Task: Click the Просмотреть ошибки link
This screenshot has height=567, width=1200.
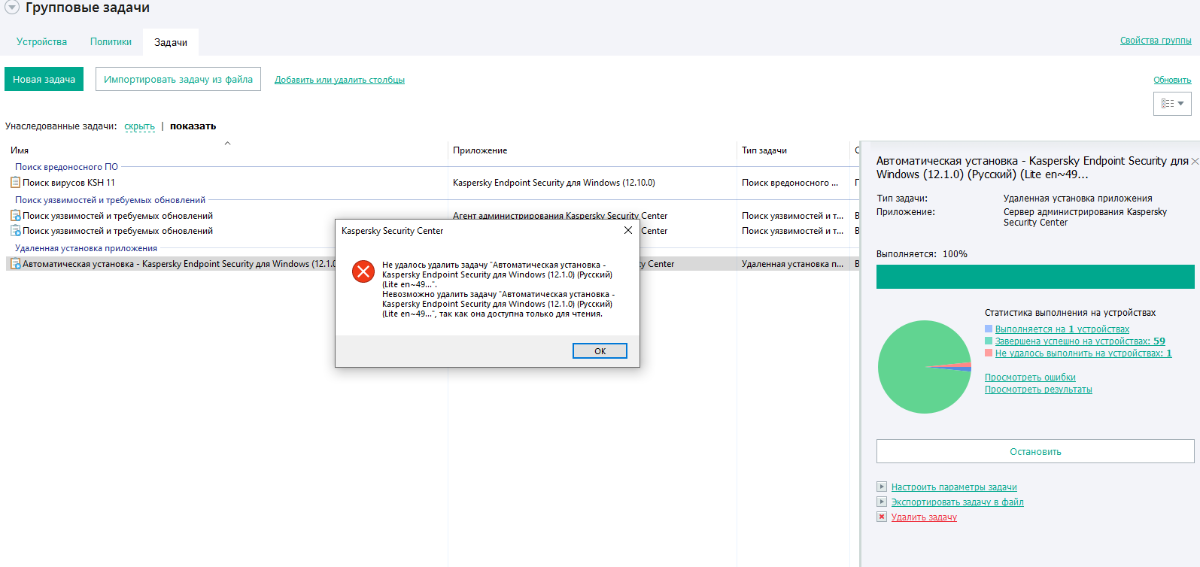Action: [1030, 377]
